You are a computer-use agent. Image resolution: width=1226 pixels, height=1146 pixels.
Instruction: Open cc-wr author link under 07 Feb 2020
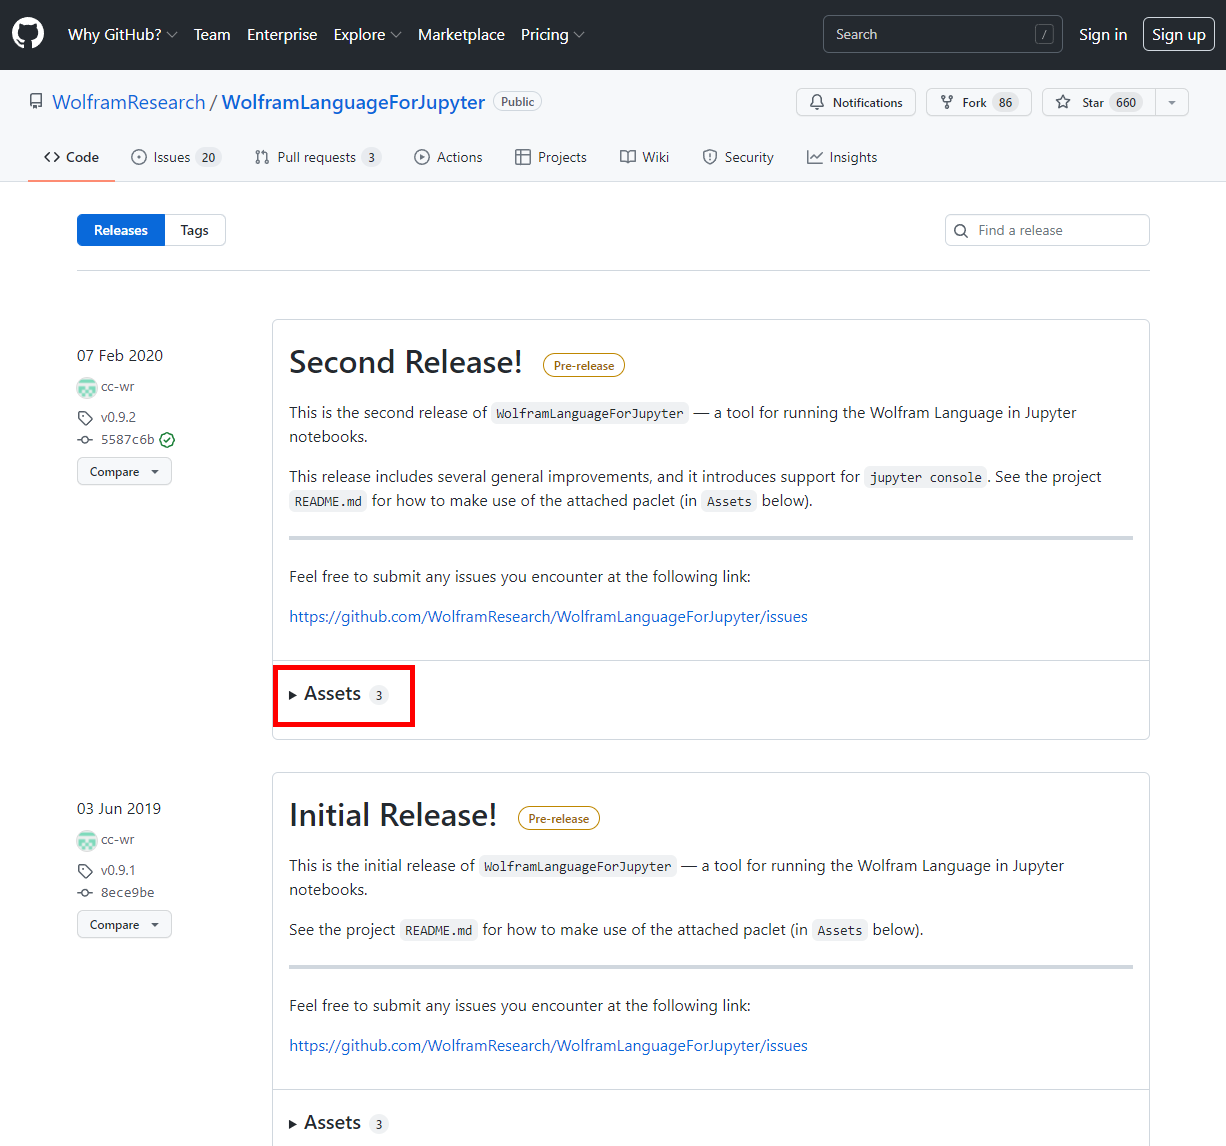pyautogui.click(x=118, y=387)
